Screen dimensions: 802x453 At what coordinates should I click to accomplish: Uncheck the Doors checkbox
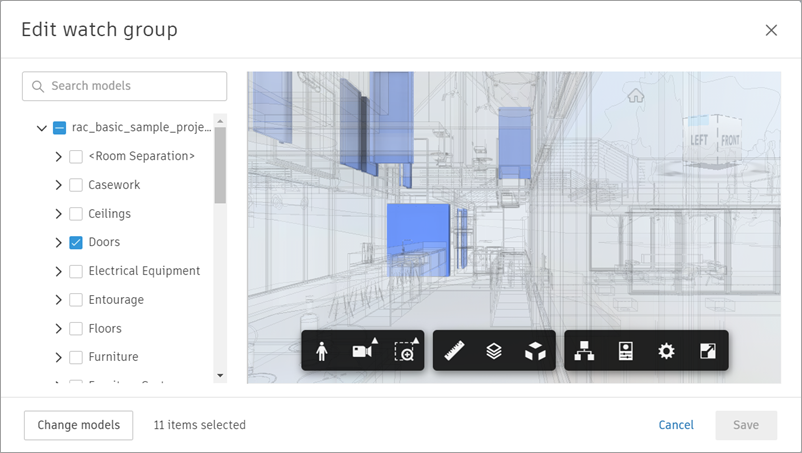tap(76, 242)
